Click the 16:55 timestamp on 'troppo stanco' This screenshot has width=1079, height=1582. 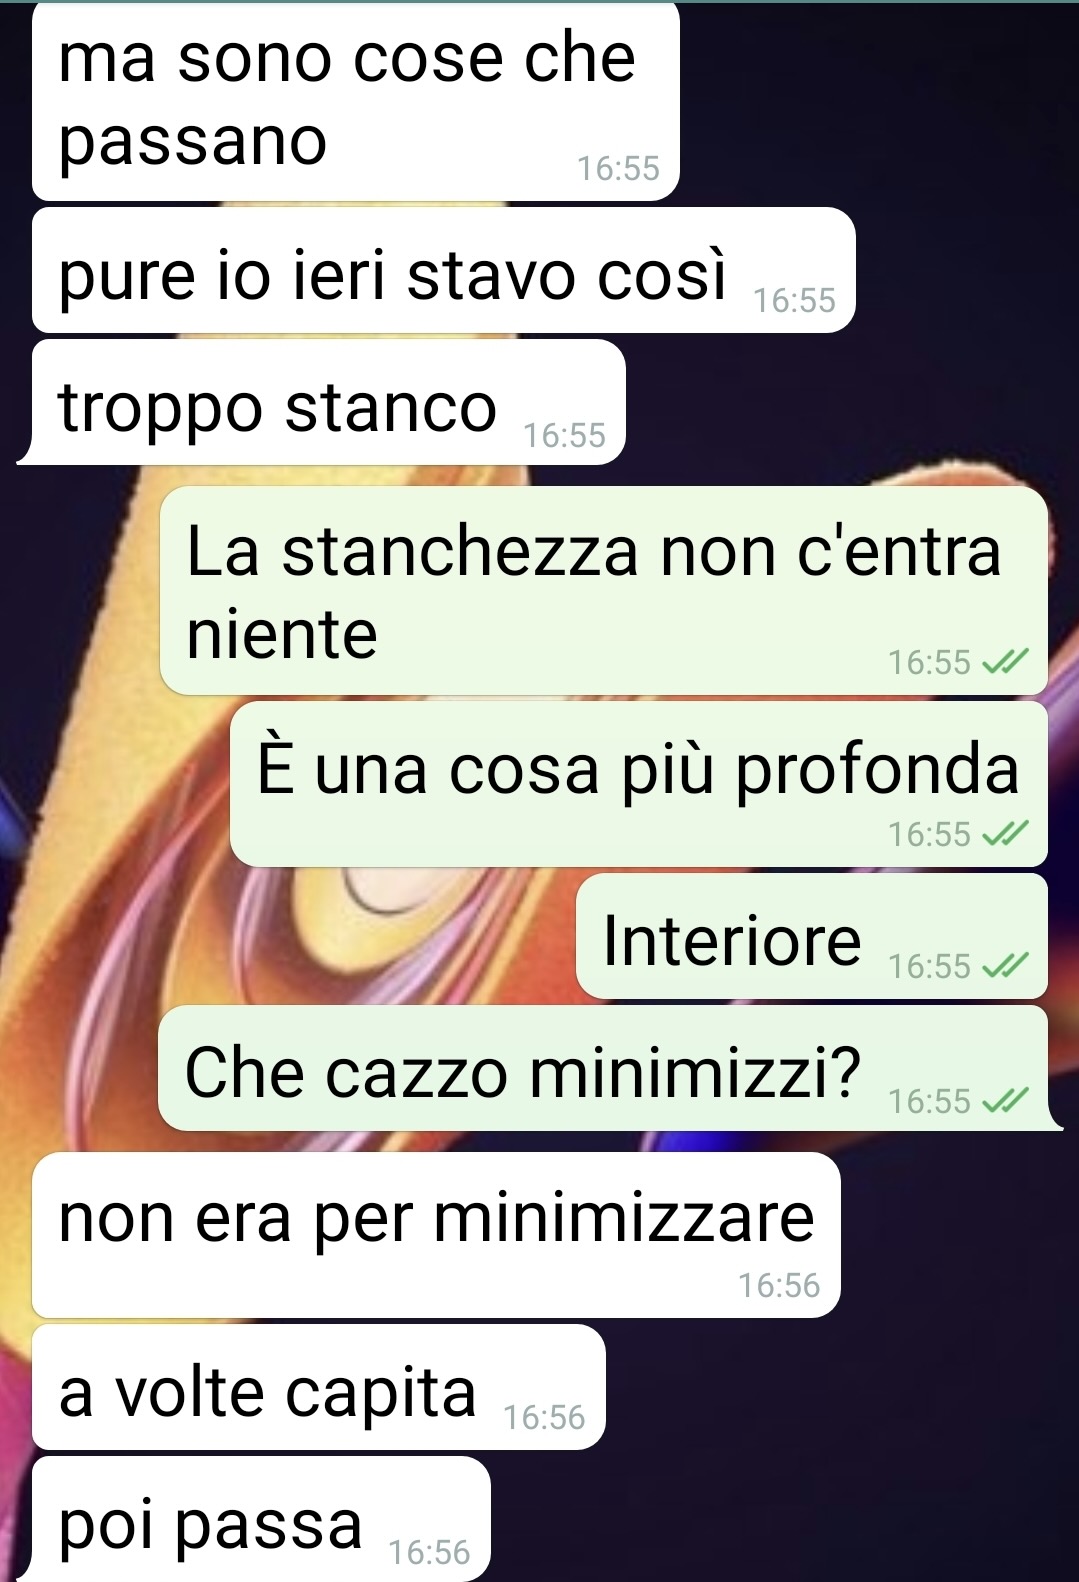click(x=565, y=435)
